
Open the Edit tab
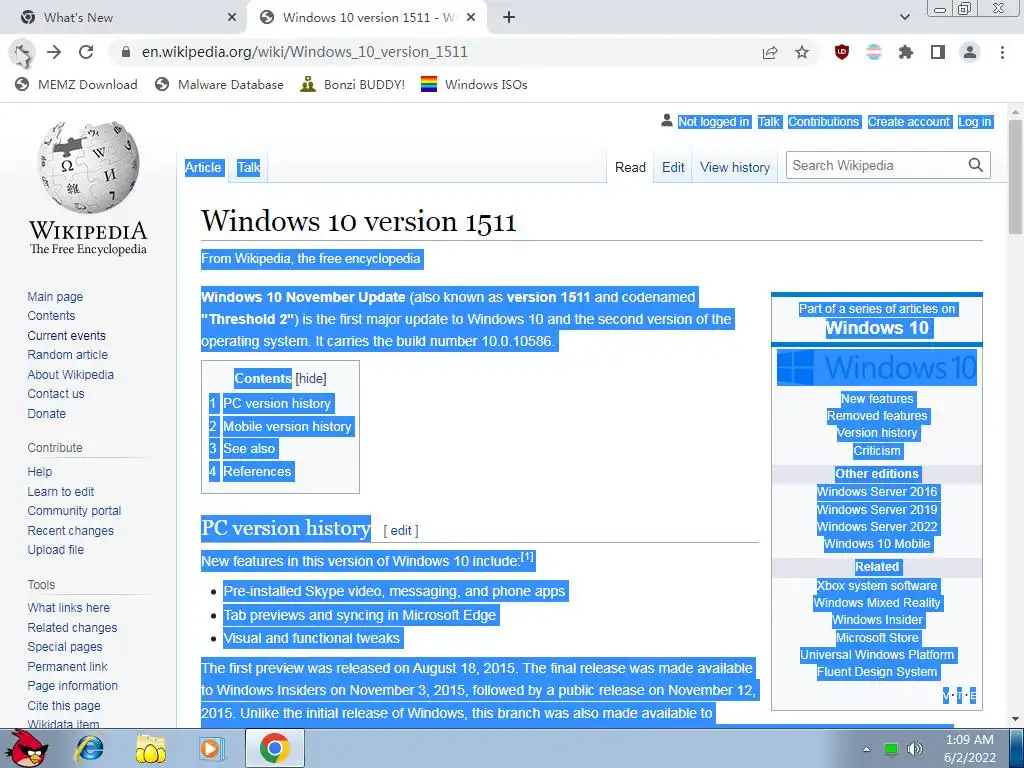click(673, 167)
